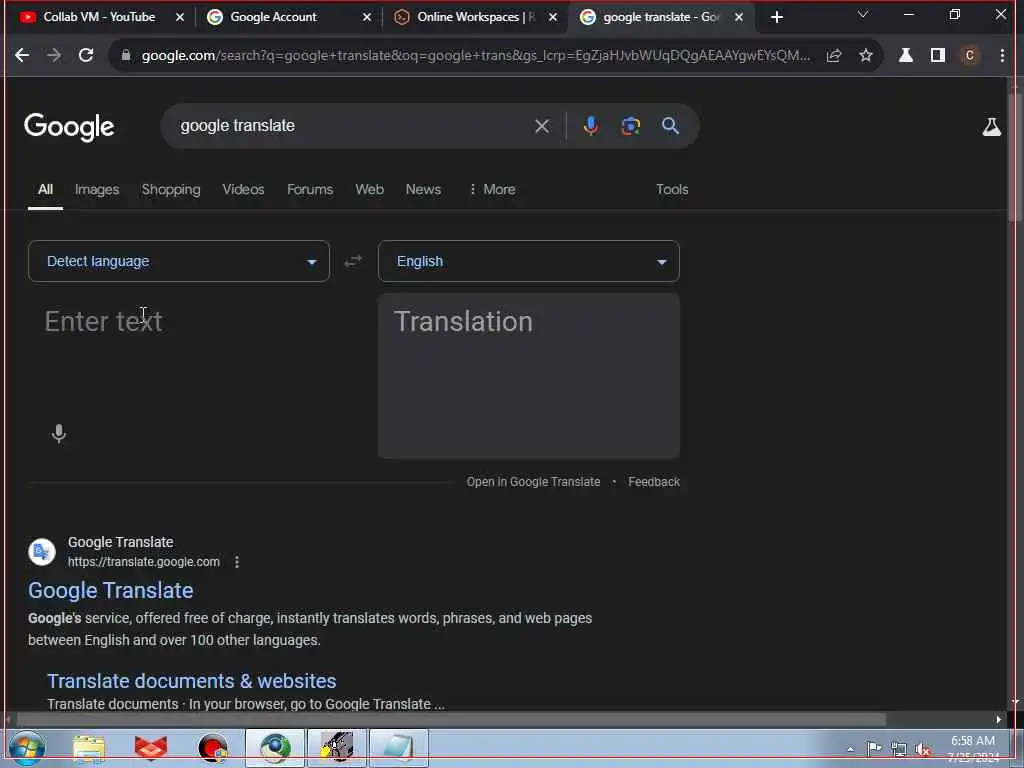Screen dimensions: 1024x768
Task: Swap translation languages arrows icon
Action: (353, 261)
